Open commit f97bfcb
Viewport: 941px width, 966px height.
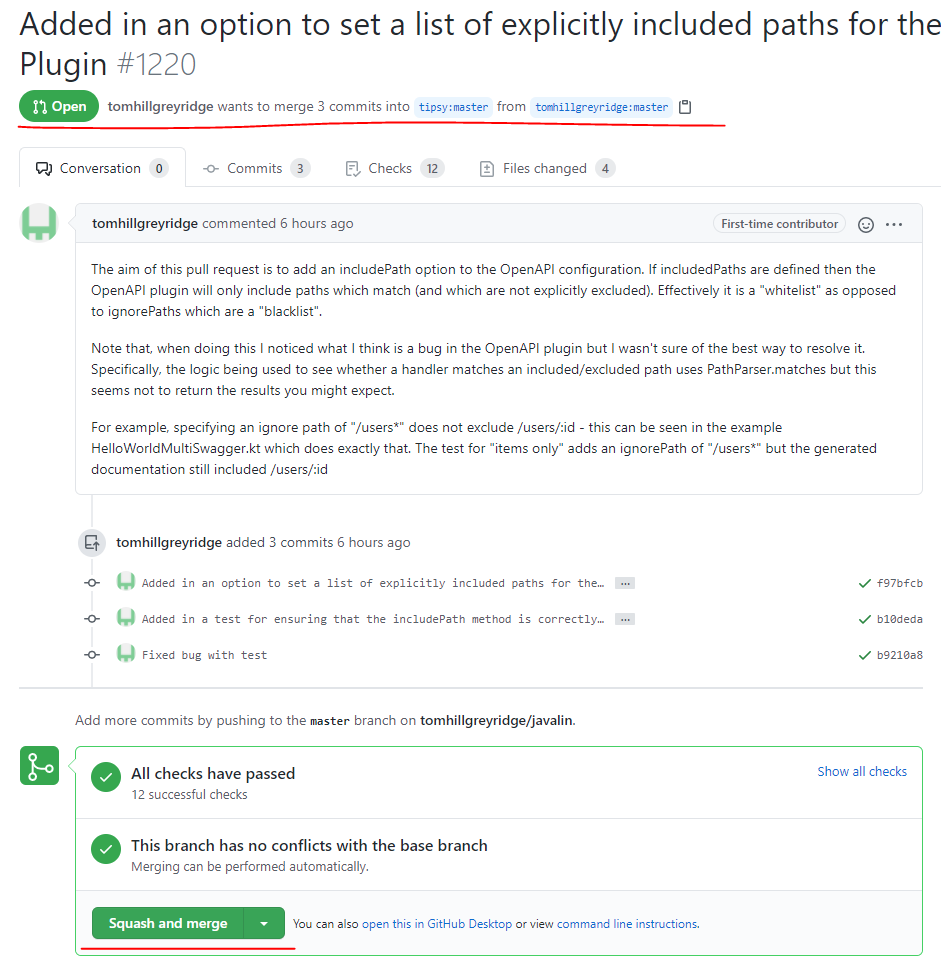click(900, 583)
